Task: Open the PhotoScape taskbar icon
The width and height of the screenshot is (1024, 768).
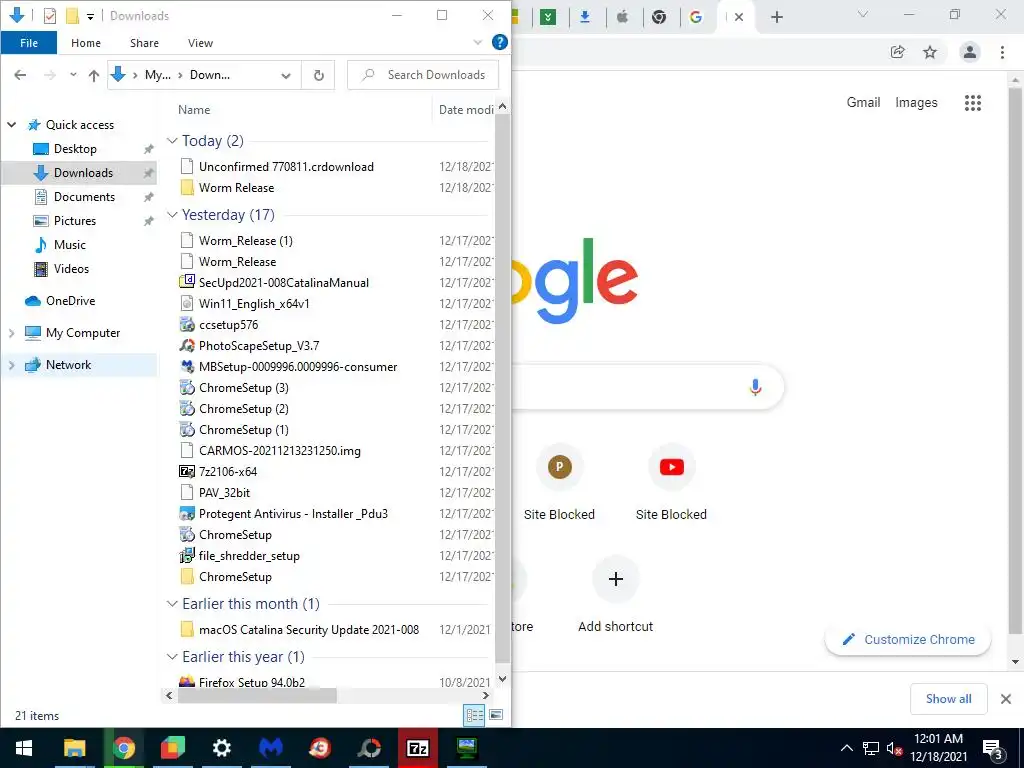Action: tap(368, 748)
